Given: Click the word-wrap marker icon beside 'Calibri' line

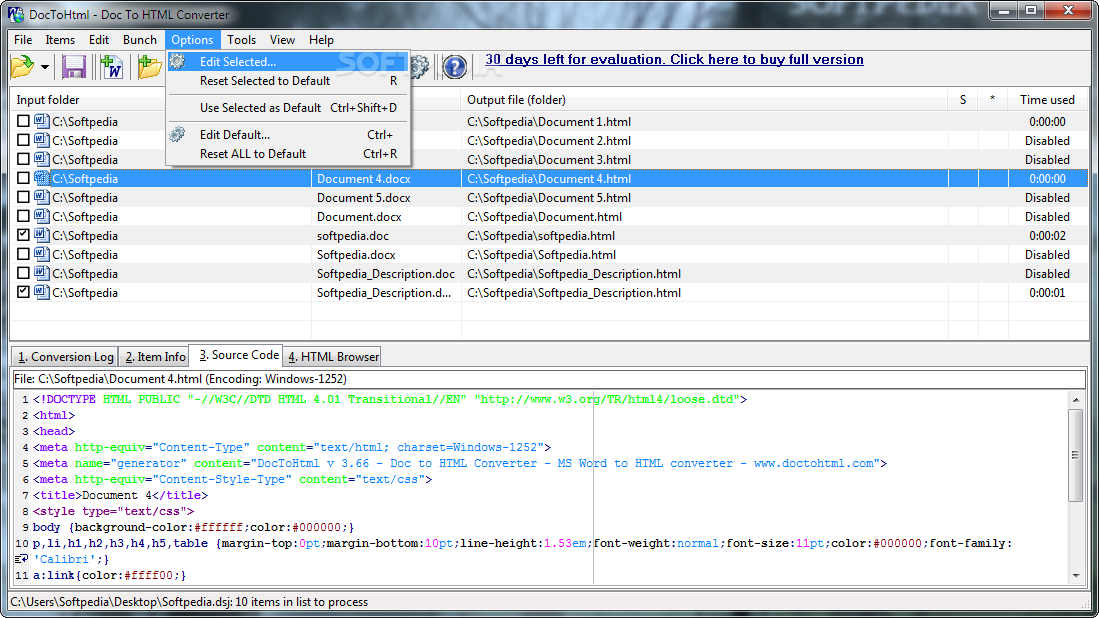Looking at the screenshot, I should (x=21, y=558).
